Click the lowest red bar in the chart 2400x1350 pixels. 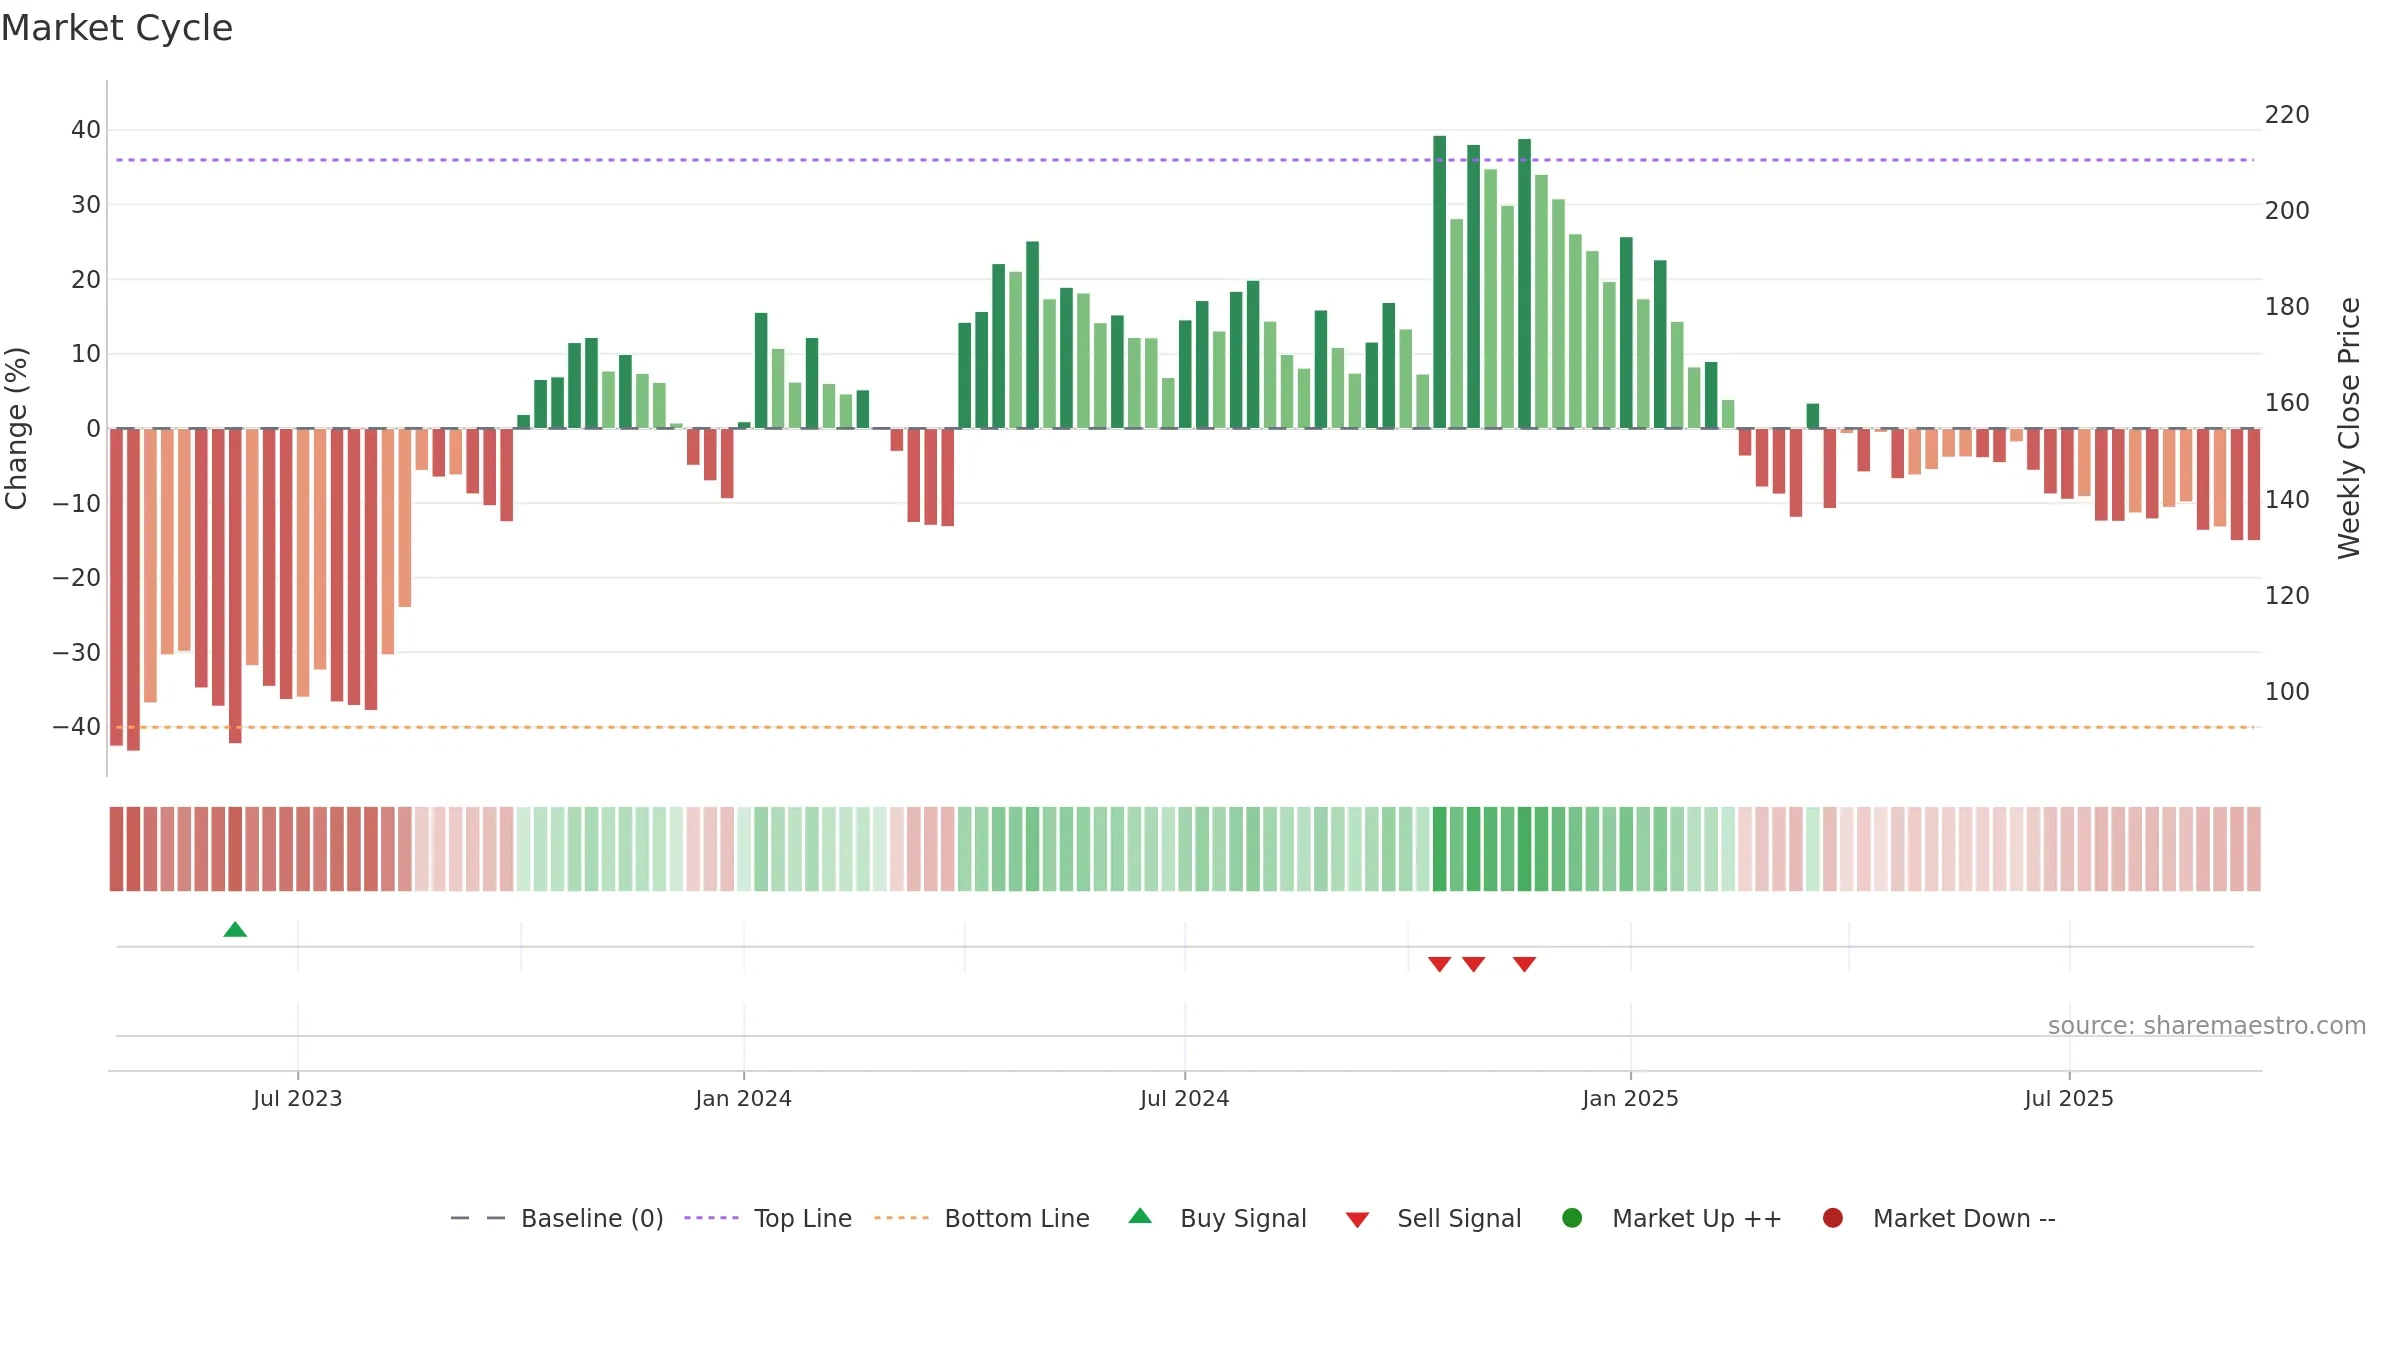click(x=133, y=589)
